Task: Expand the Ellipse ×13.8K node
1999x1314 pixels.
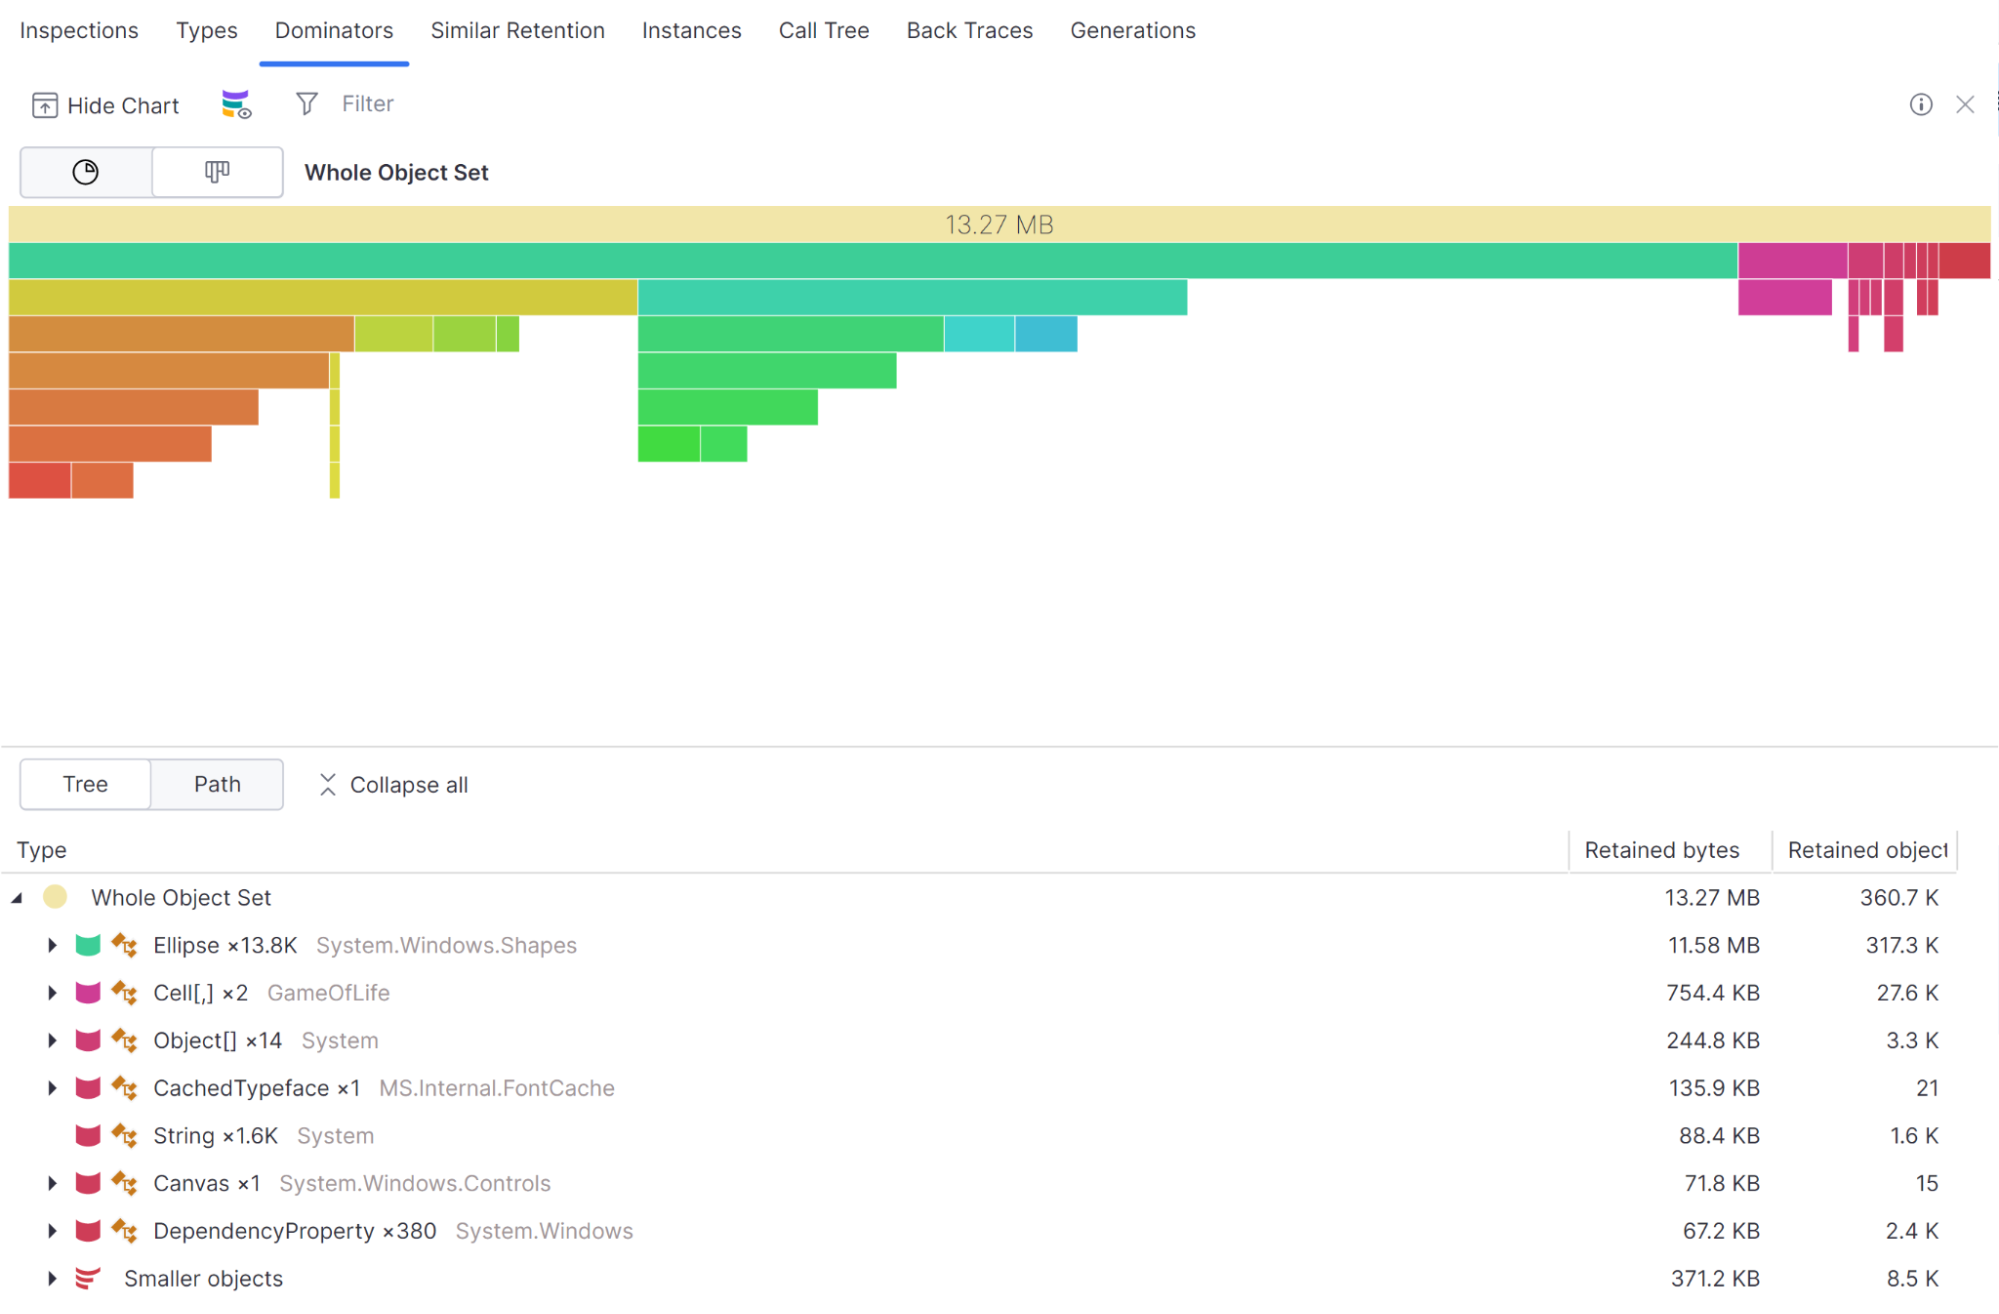Action: tap(52, 945)
